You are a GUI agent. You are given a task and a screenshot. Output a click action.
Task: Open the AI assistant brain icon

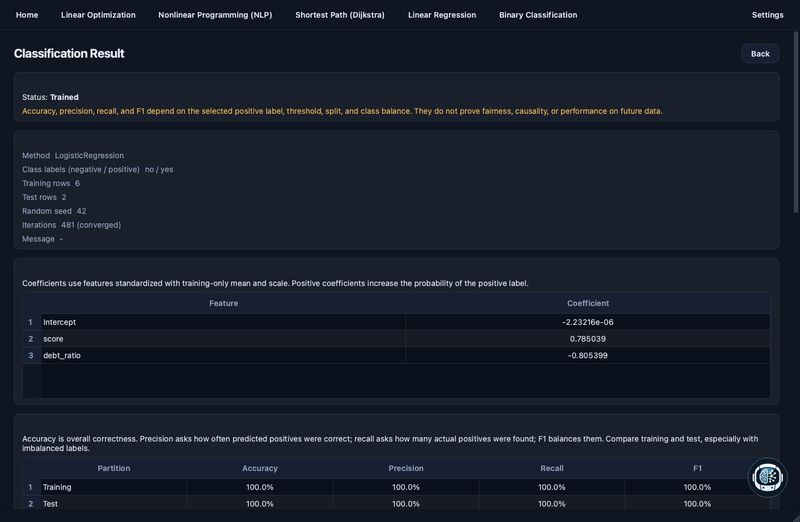point(767,478)
